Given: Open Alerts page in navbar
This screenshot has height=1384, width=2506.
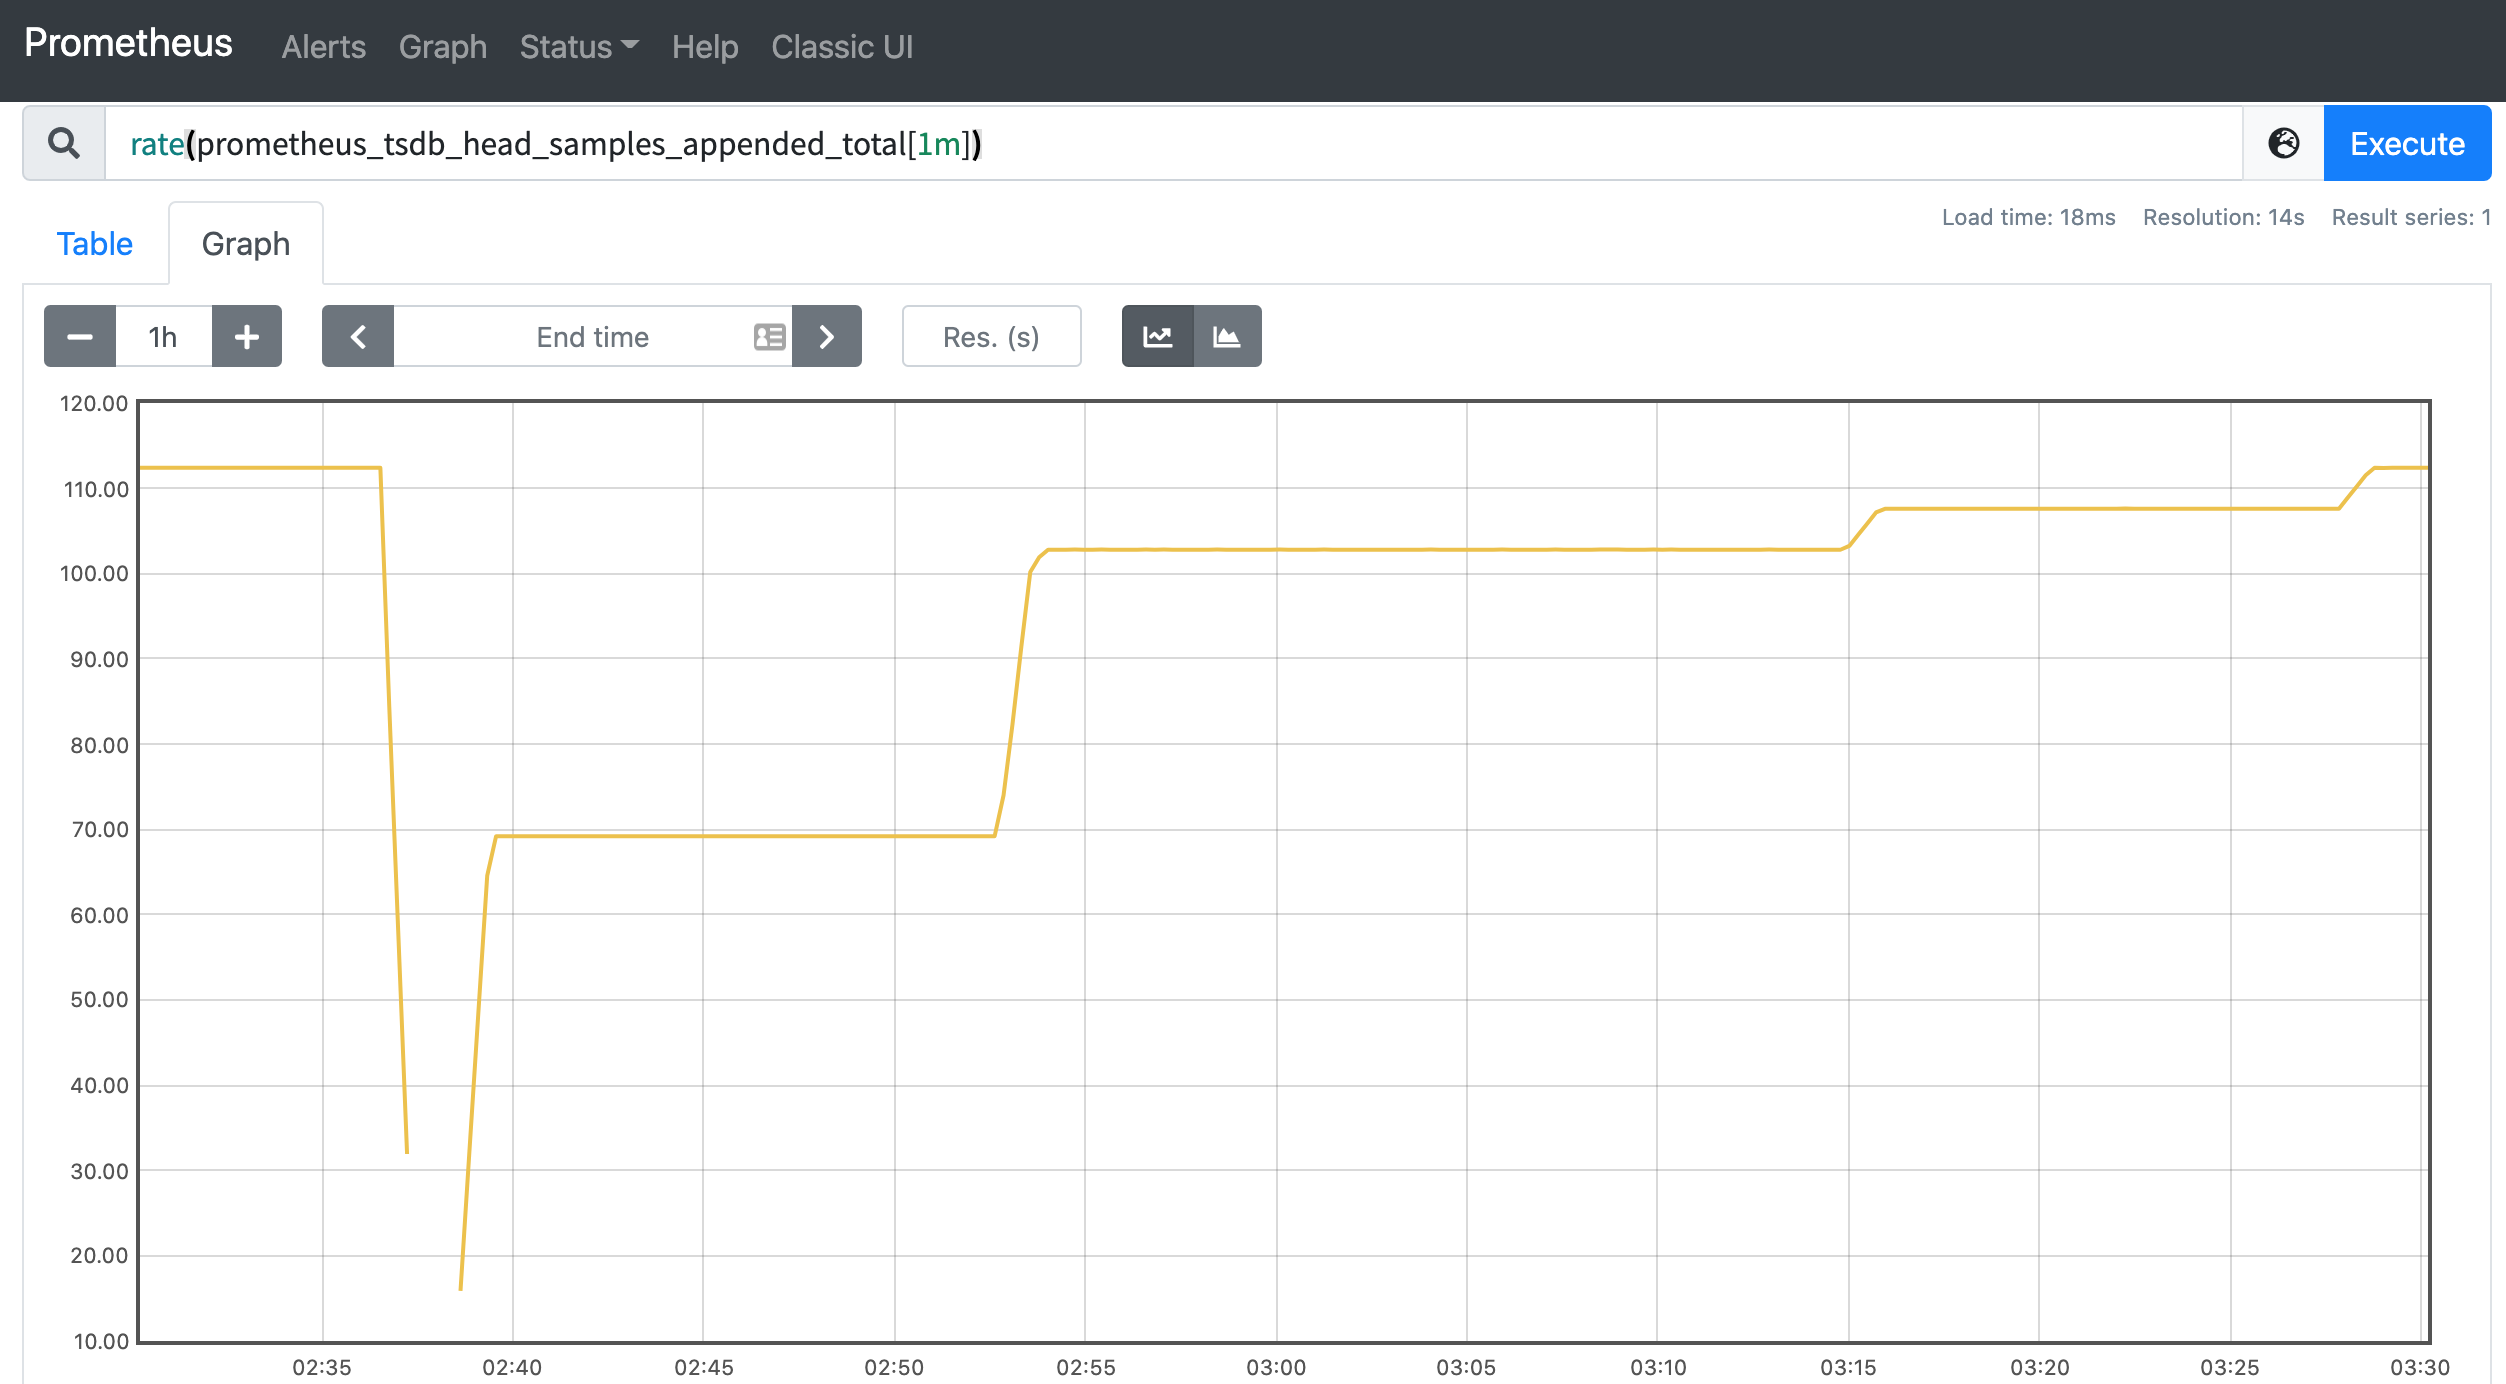Looking at the screenshot, I should point(323,47).
